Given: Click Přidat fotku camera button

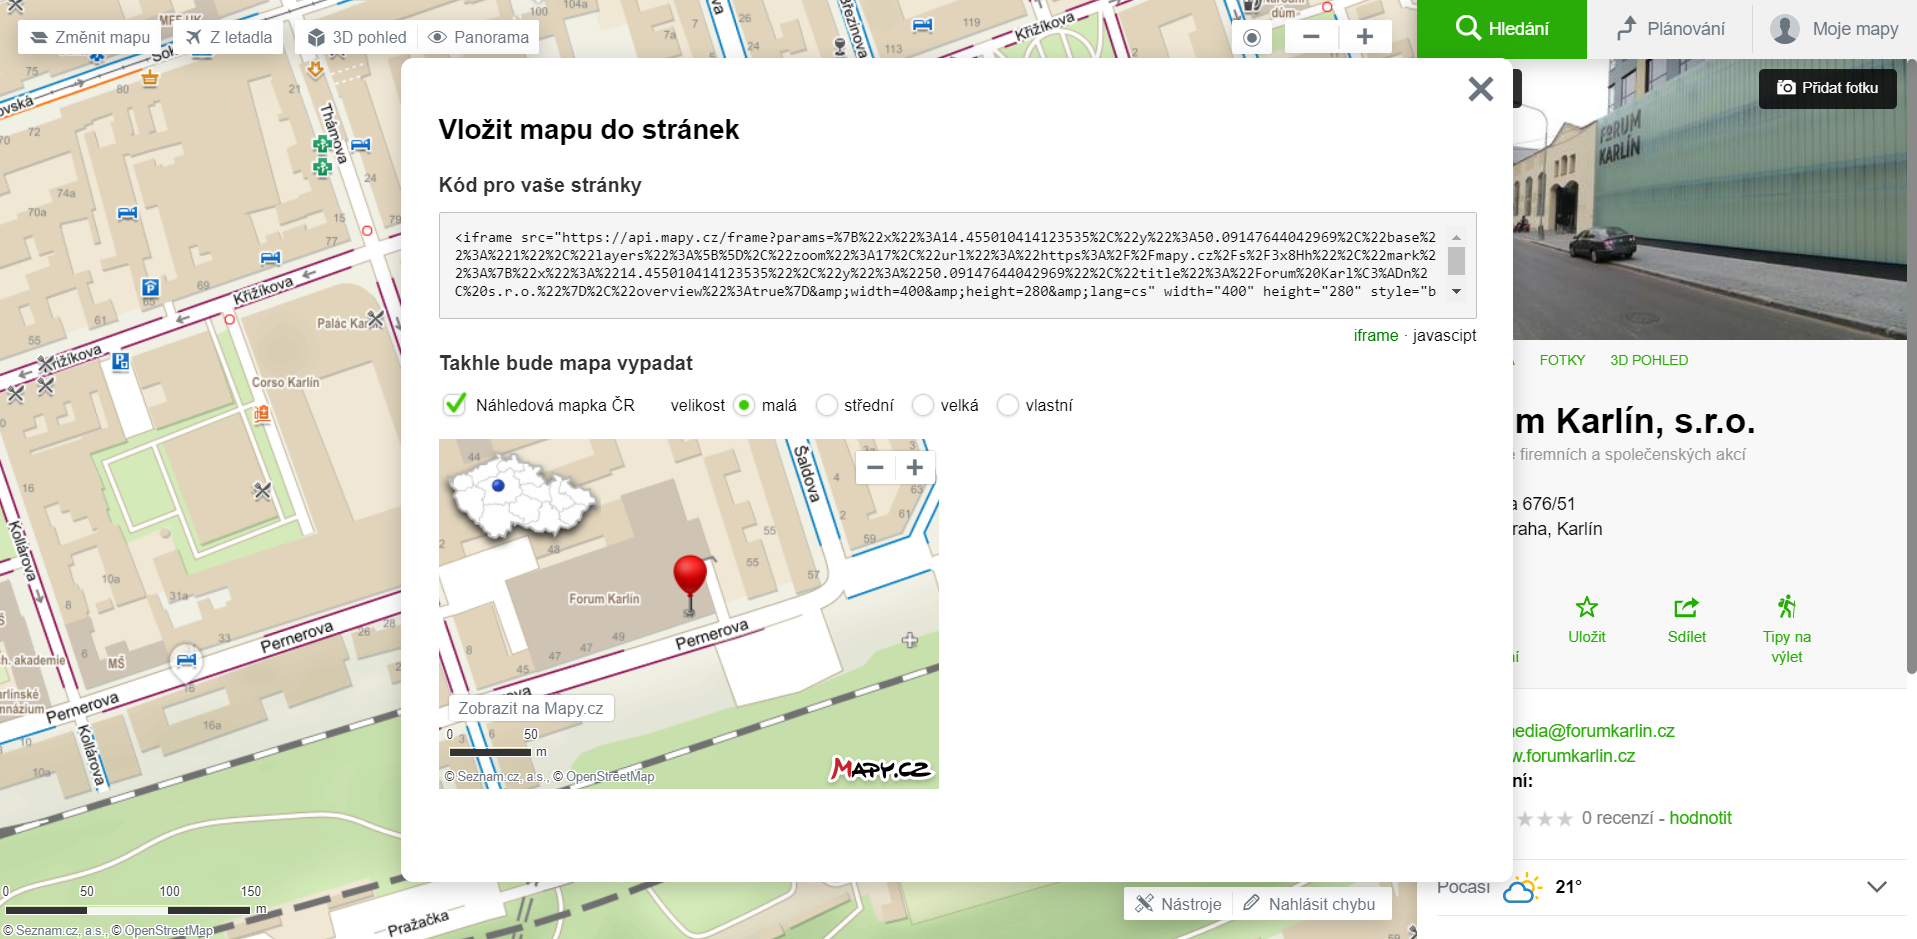Looking at the screenshot, I should [1827, 88].
